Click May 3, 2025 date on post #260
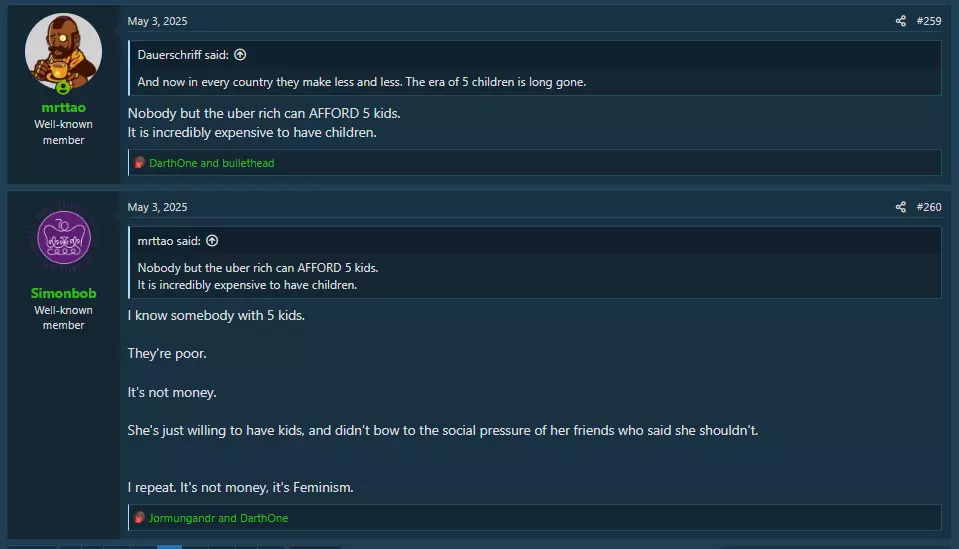The height and width of the screenshot is (549, 959). coord(157,207)
